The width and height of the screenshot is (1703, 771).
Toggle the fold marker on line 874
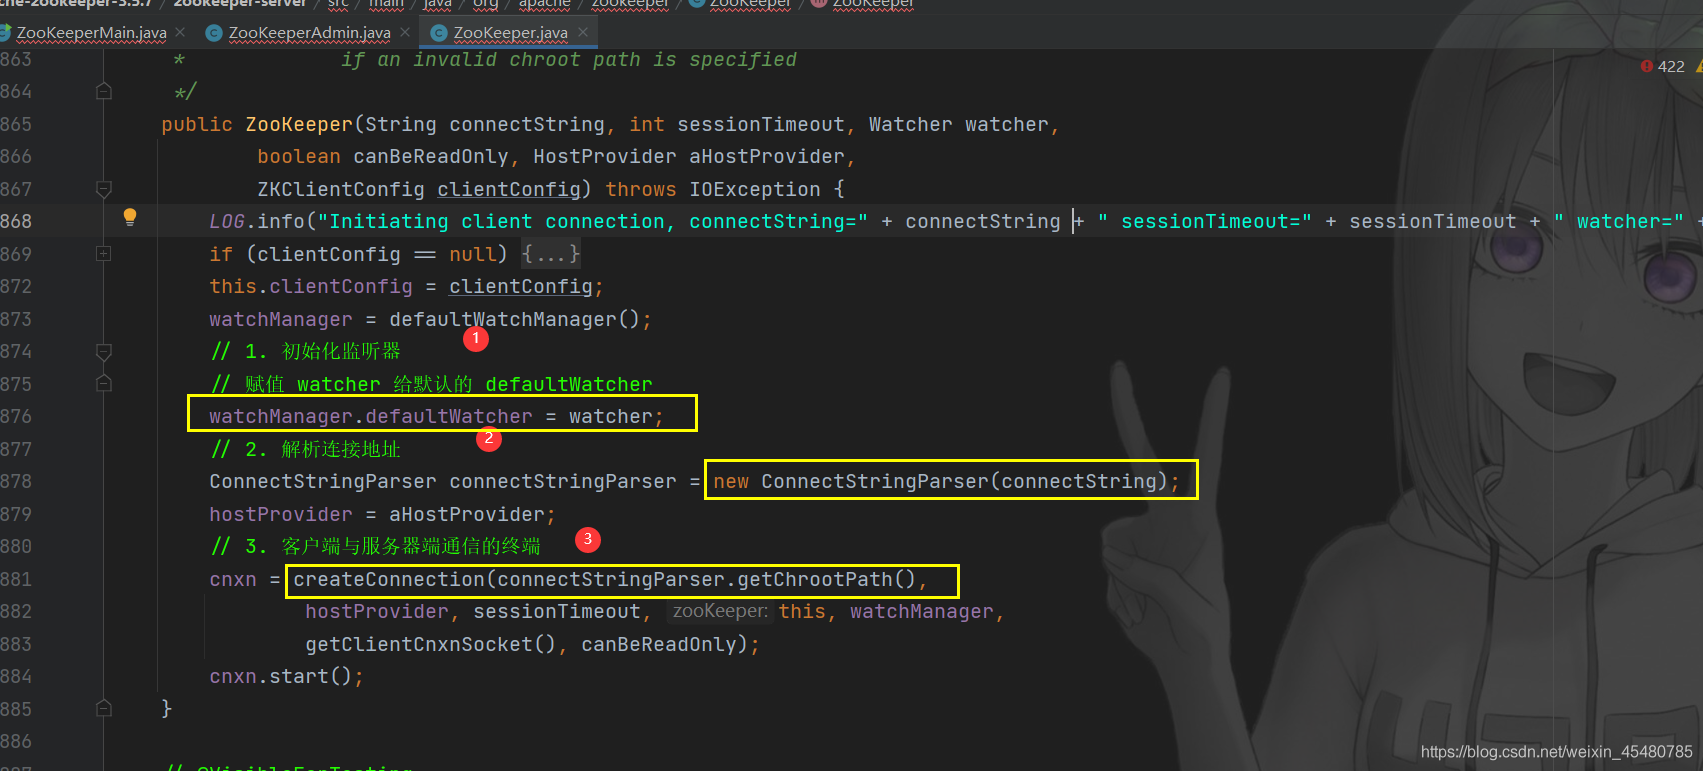point(104,352)
